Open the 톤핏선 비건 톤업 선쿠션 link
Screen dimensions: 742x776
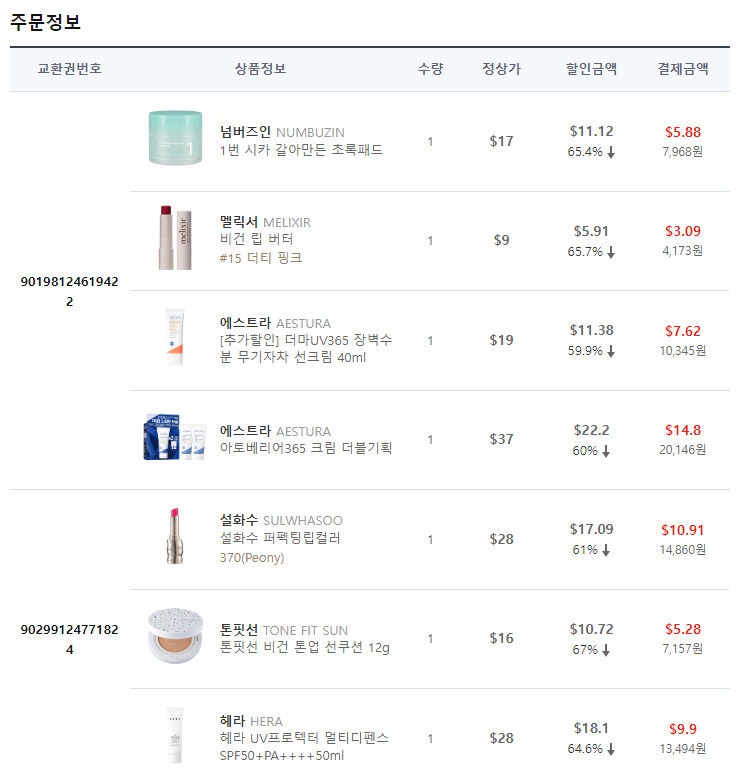[305, 647]
